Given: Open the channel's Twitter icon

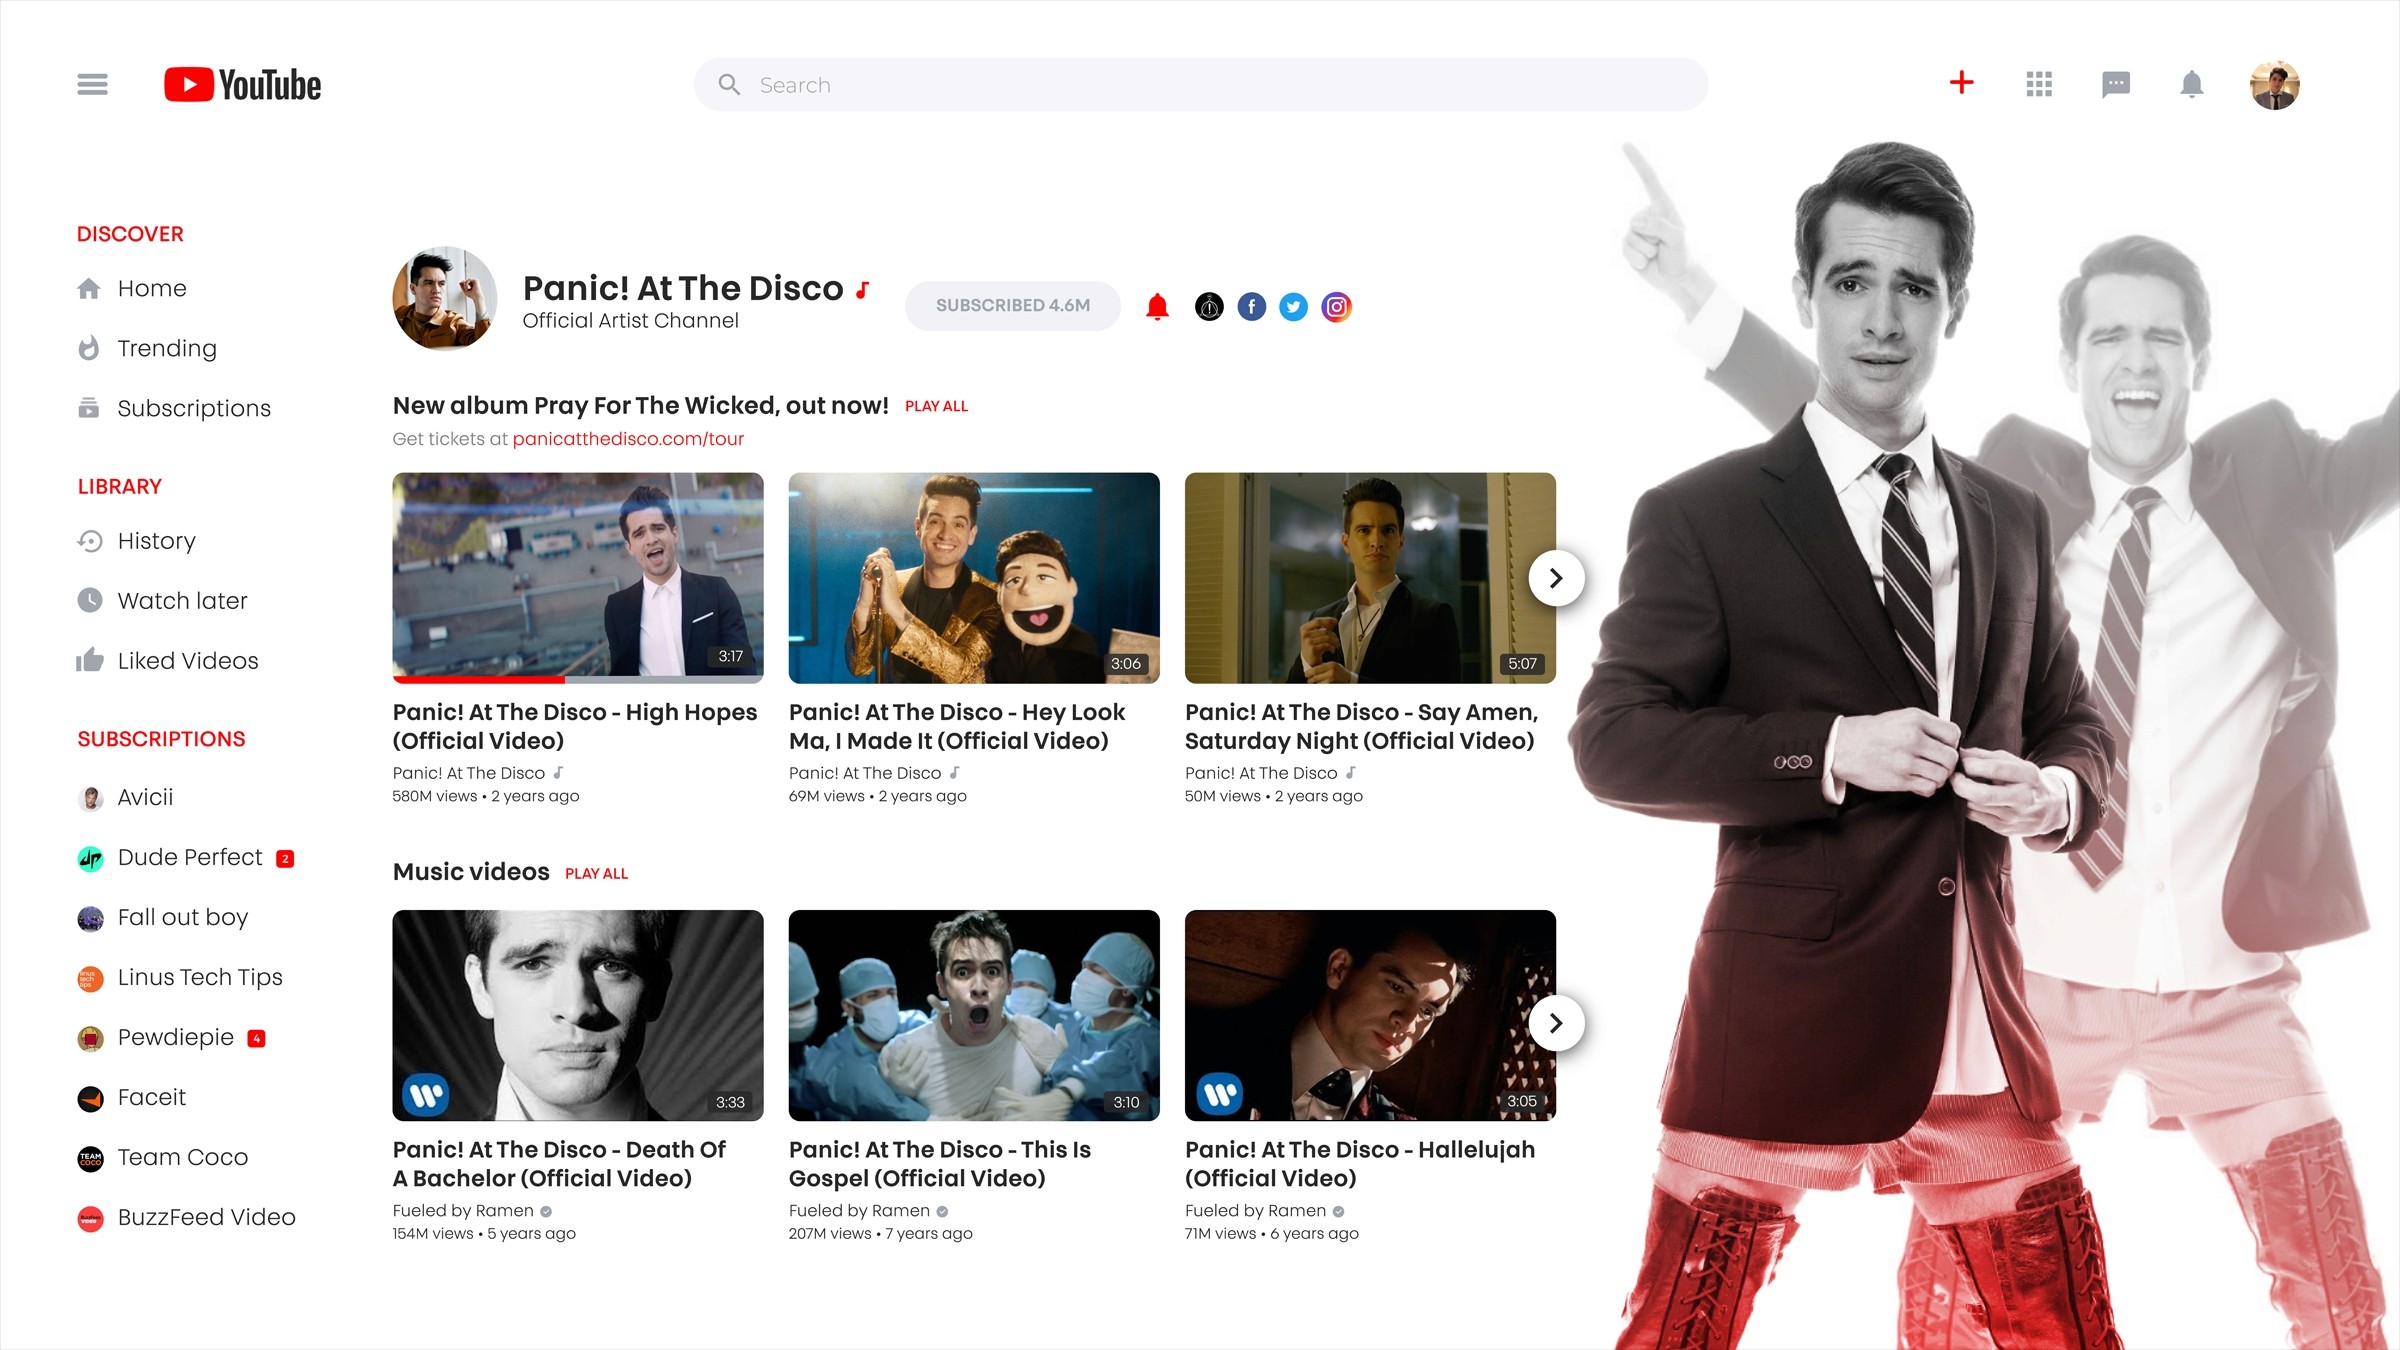Looking at the screenshot, I should (x=1294, y=307).
